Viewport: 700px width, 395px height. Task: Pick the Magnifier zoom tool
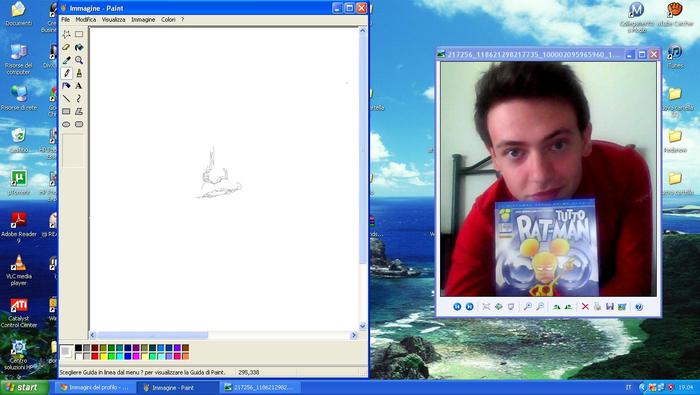tap(79, 60)
